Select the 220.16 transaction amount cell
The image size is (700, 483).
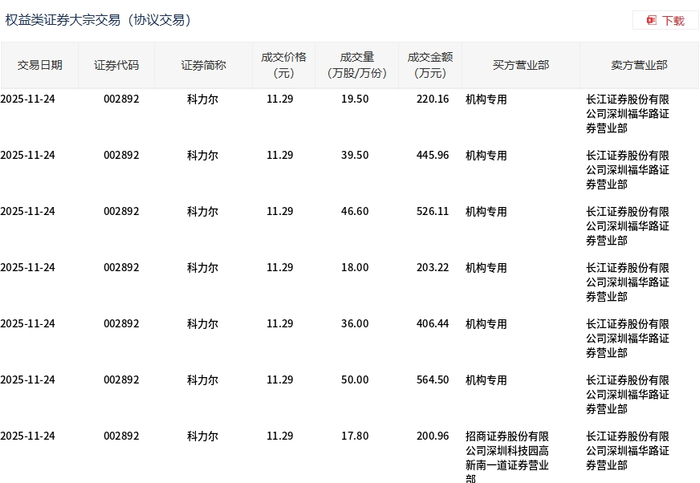coord(432,99)
